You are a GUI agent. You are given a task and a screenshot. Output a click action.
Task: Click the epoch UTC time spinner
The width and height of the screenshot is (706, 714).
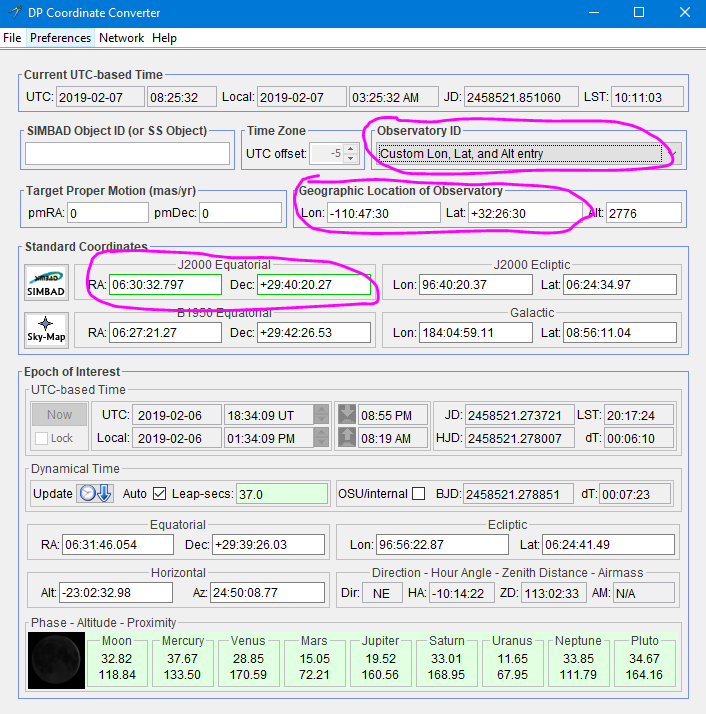tap(320, 414)
